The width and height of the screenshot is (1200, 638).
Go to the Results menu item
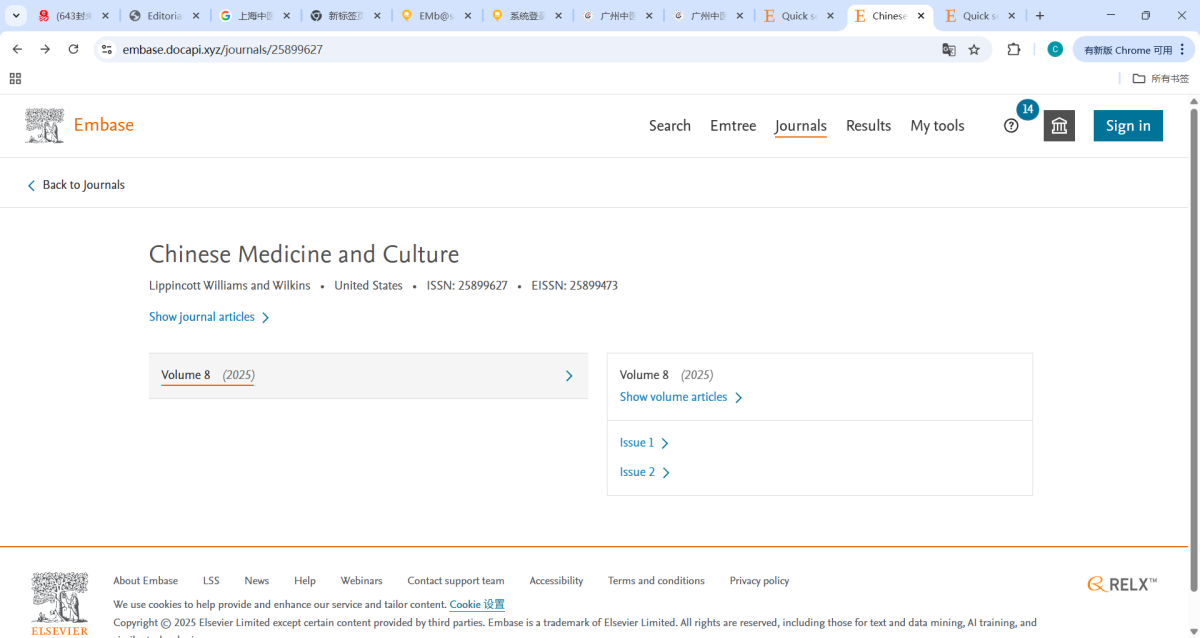click(x=868, y=126)
